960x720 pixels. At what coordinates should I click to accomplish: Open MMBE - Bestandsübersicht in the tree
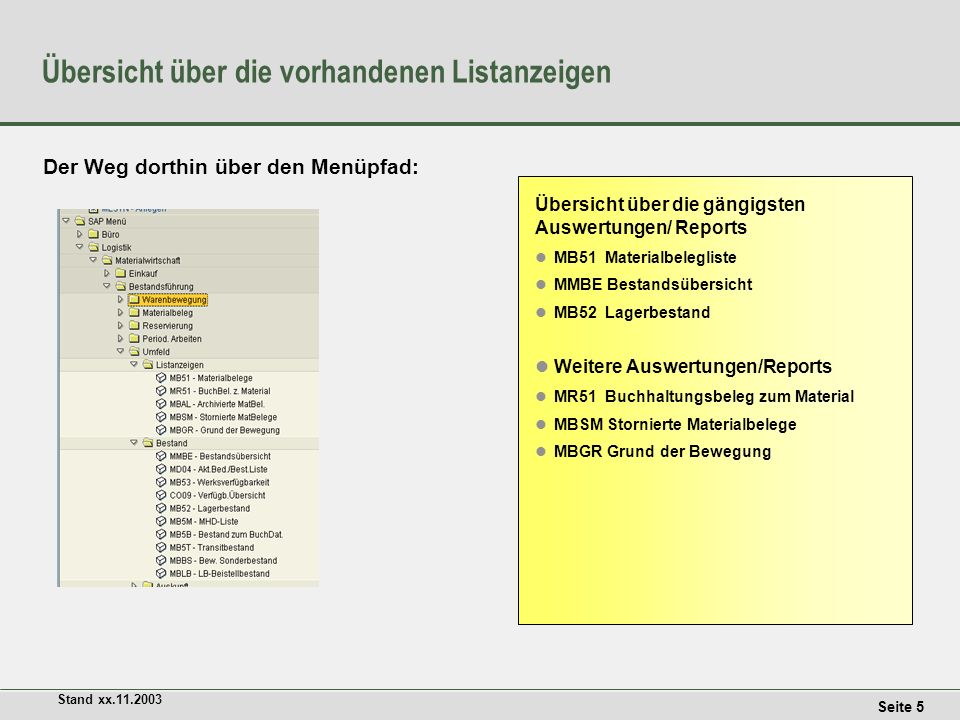(220, 456)
